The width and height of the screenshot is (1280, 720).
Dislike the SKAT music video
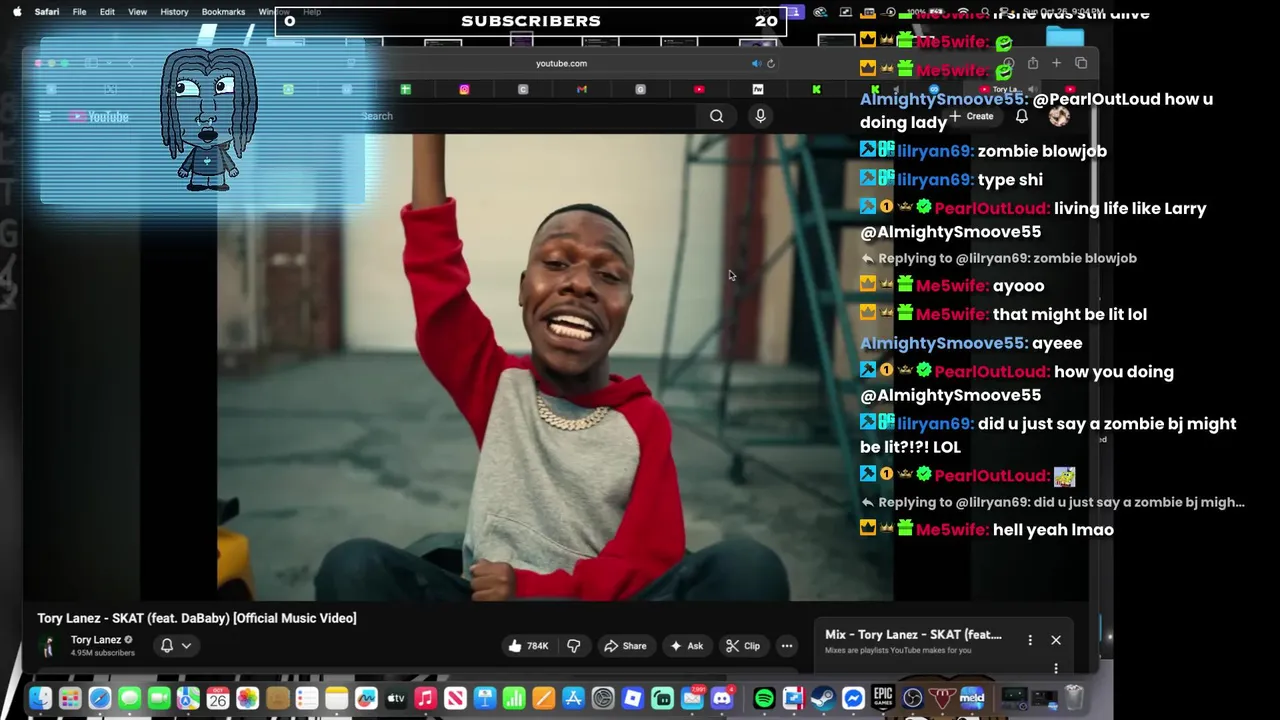574,646
